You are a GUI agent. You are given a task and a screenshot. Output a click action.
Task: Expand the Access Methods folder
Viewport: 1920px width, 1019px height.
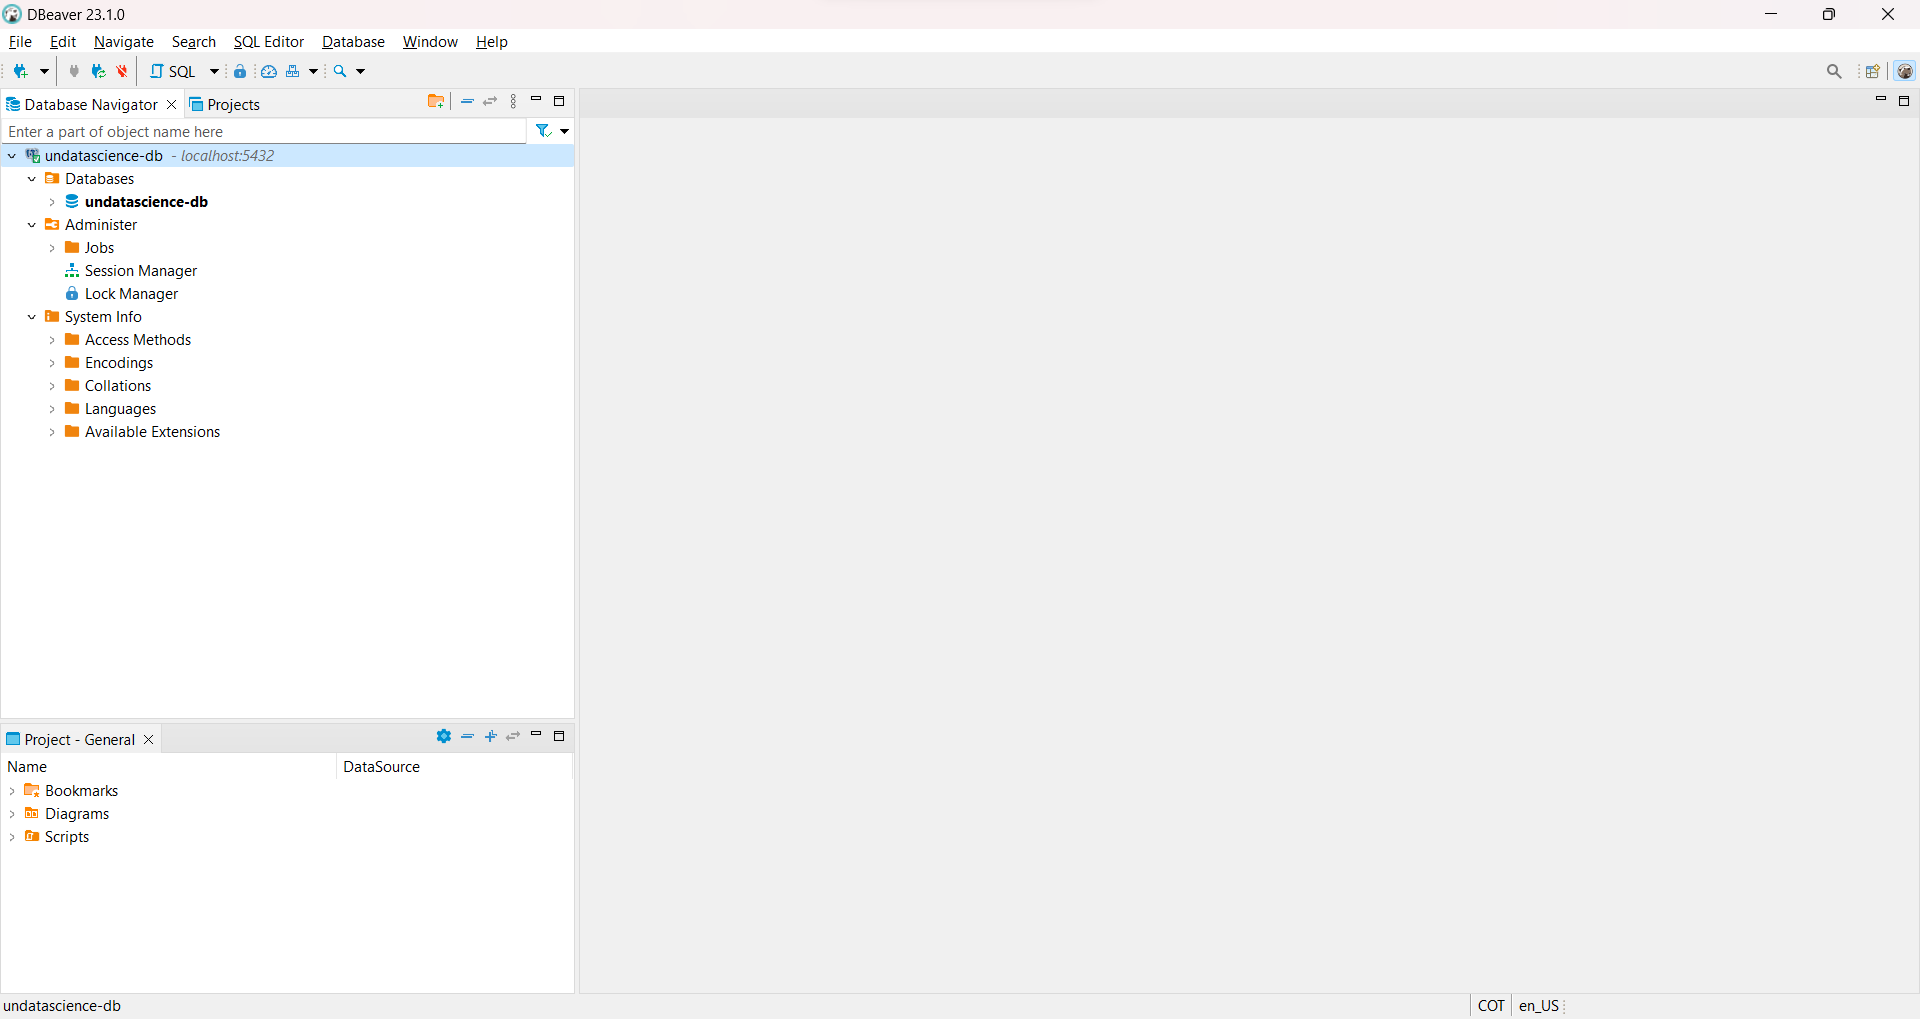(52, 340)
